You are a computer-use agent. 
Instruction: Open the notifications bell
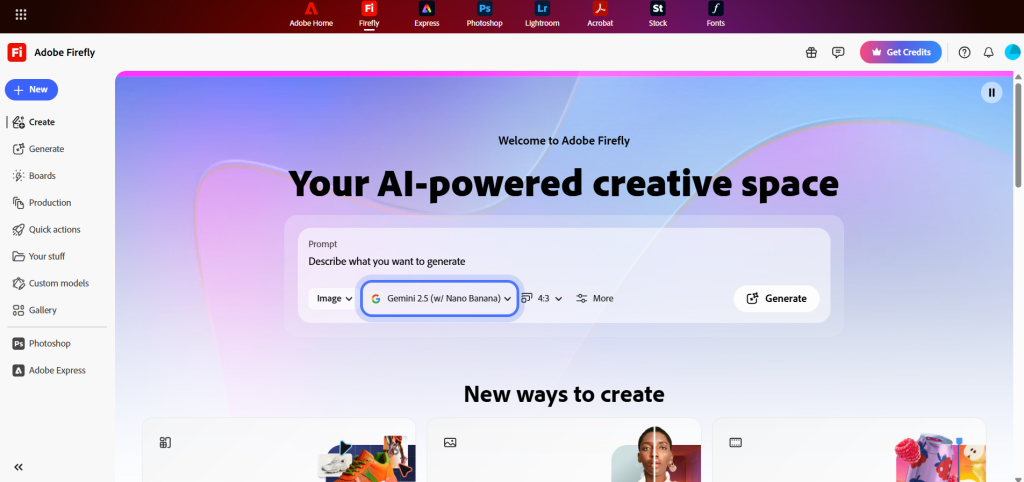[989, 52]
